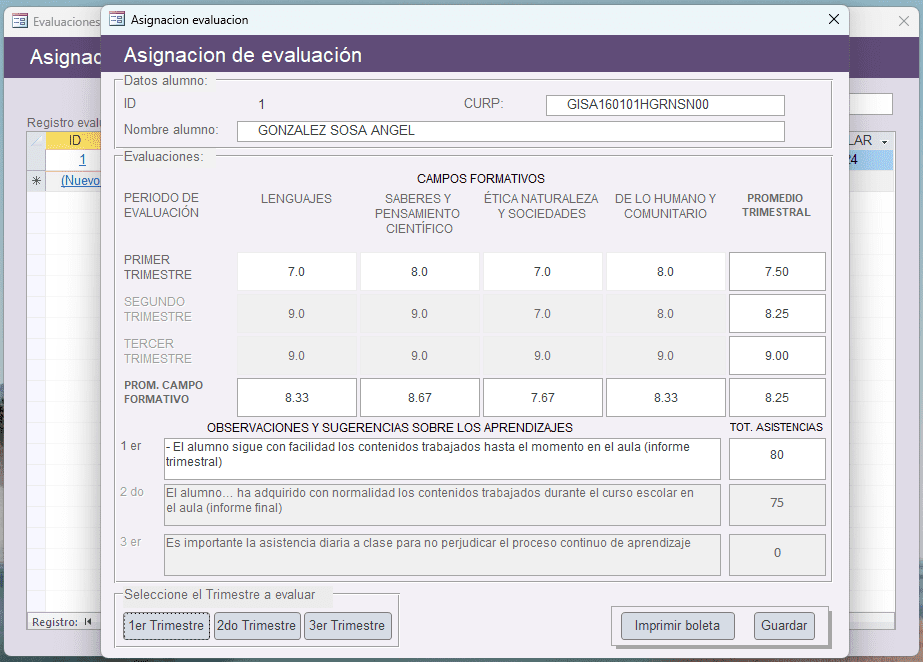Image resolution: width=923 pixels, height=662 pixels.
Task: Click the 3 er observation text box
Action: click(x=442, y=554)
